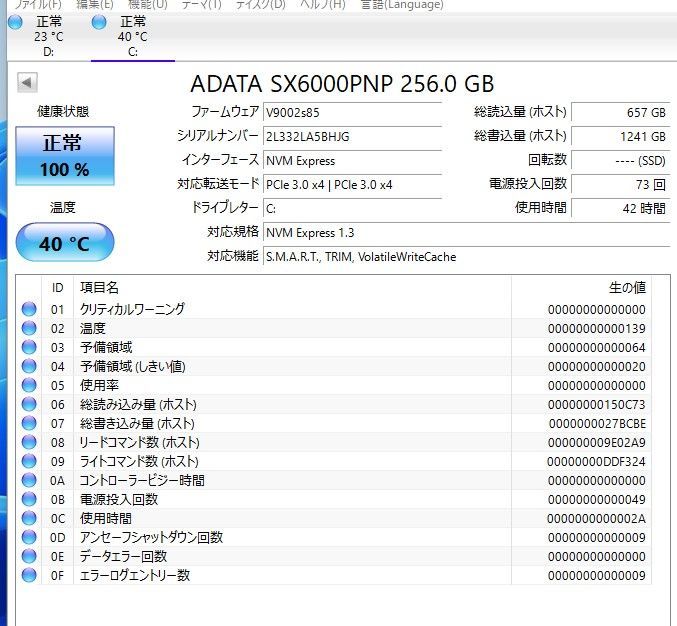Select the エラーログエントリー数 row name

coord(135,575)
